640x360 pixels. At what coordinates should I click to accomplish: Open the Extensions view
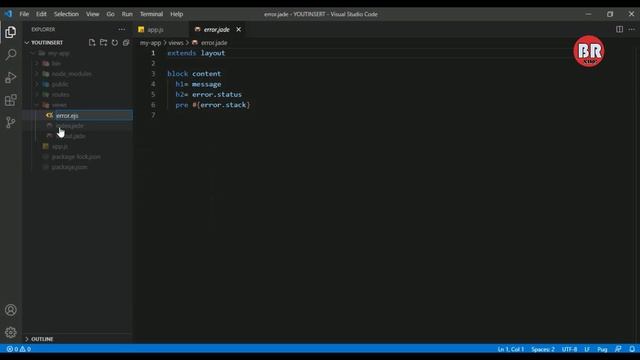(x=11, y=100)
